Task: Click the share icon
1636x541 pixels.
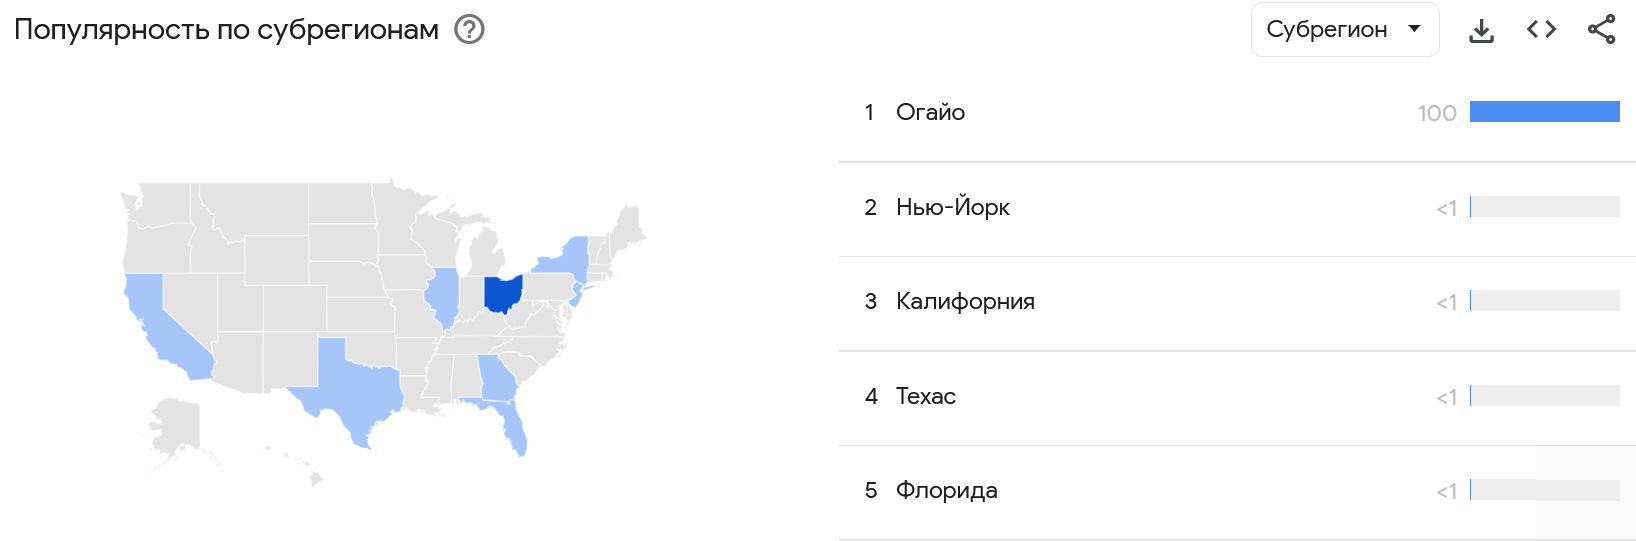Action: tap(1601, 30)
